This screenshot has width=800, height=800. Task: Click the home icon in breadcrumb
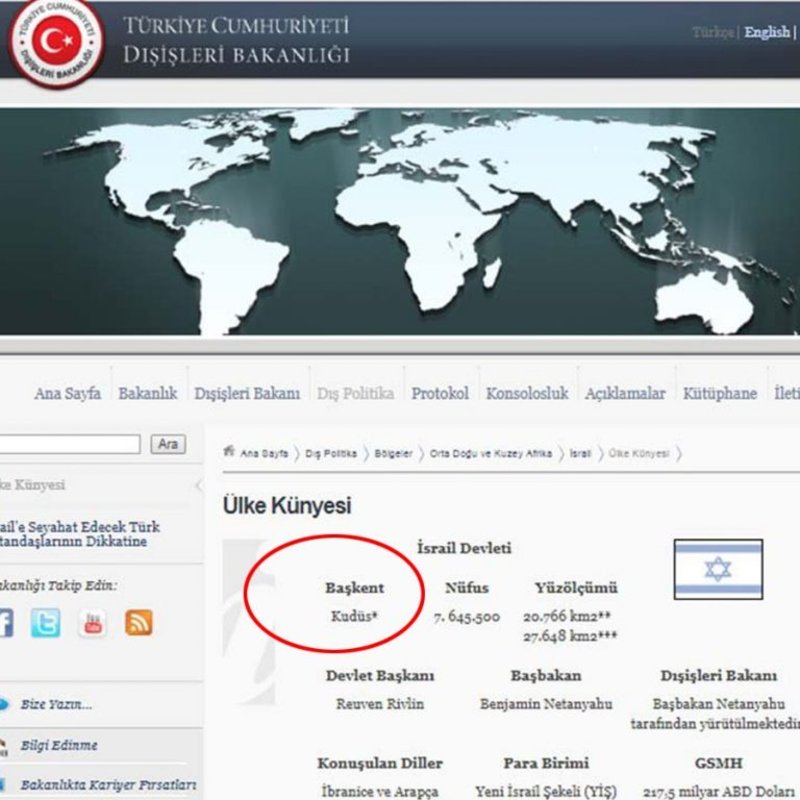click(x=229, y=452)
